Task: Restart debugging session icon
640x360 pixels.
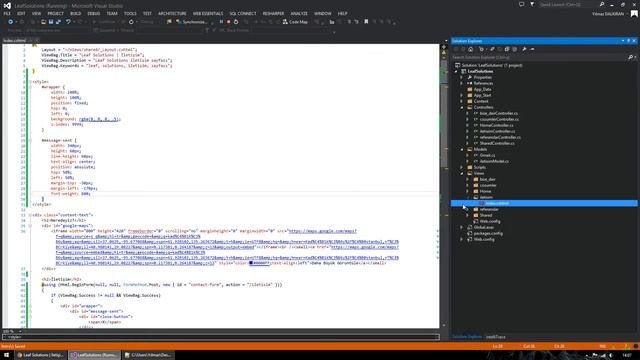Action: pyautogui.click(x=236, y=22)
